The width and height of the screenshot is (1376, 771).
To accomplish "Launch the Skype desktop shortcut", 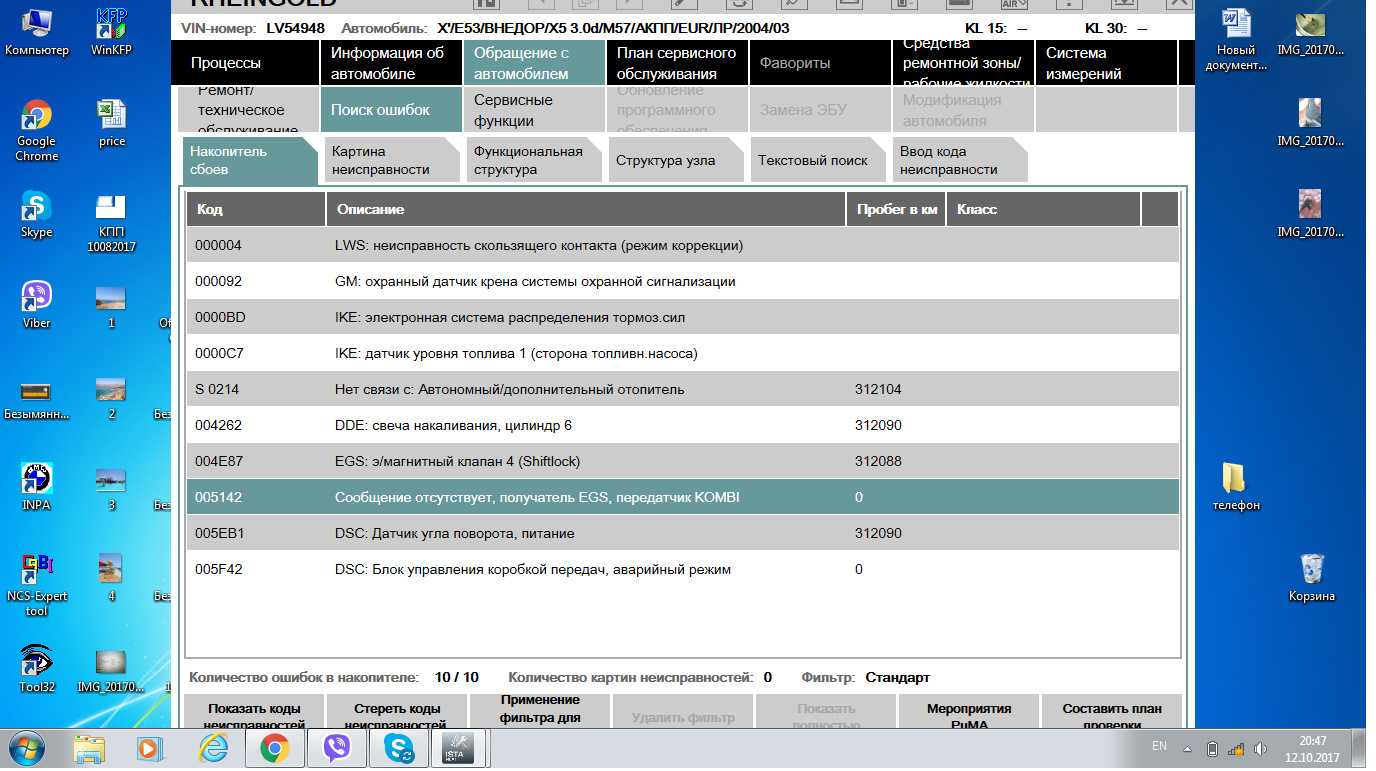I will 37,215.
